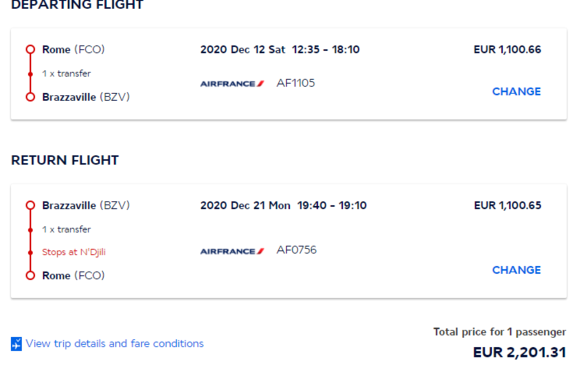Click the red Stops at N'Djili notice
The height and width of the screenshot is (373, 580).
(x=74, y=252)
